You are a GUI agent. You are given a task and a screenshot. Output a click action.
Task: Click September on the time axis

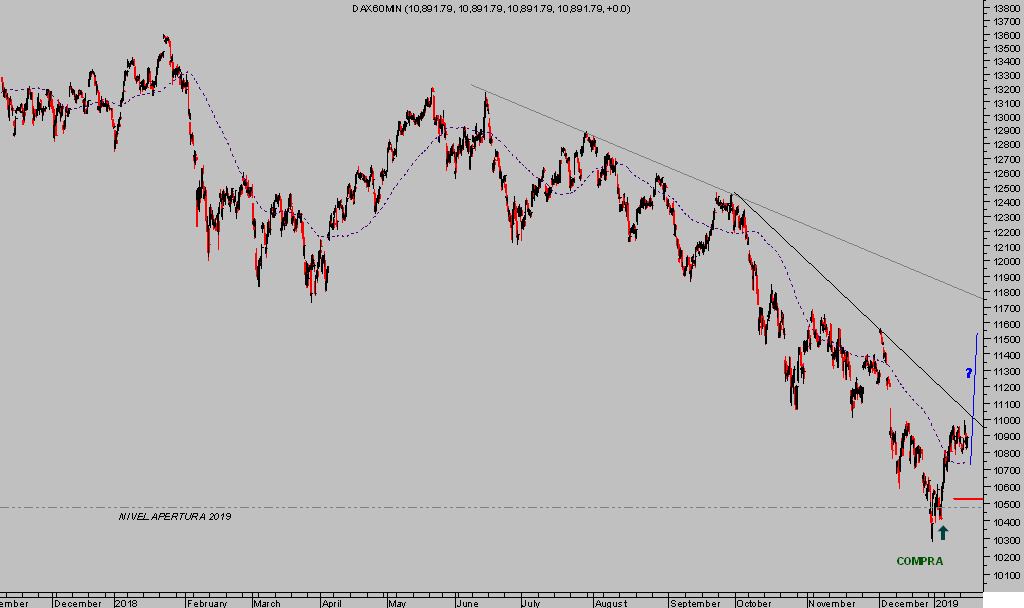click(696, 603)
